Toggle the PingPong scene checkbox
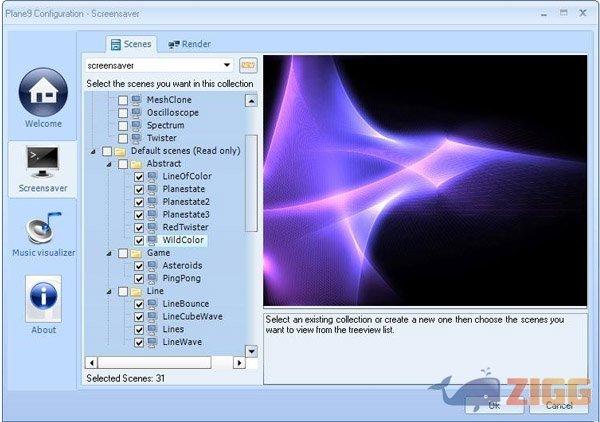600x422 pixels. point(139,279)
